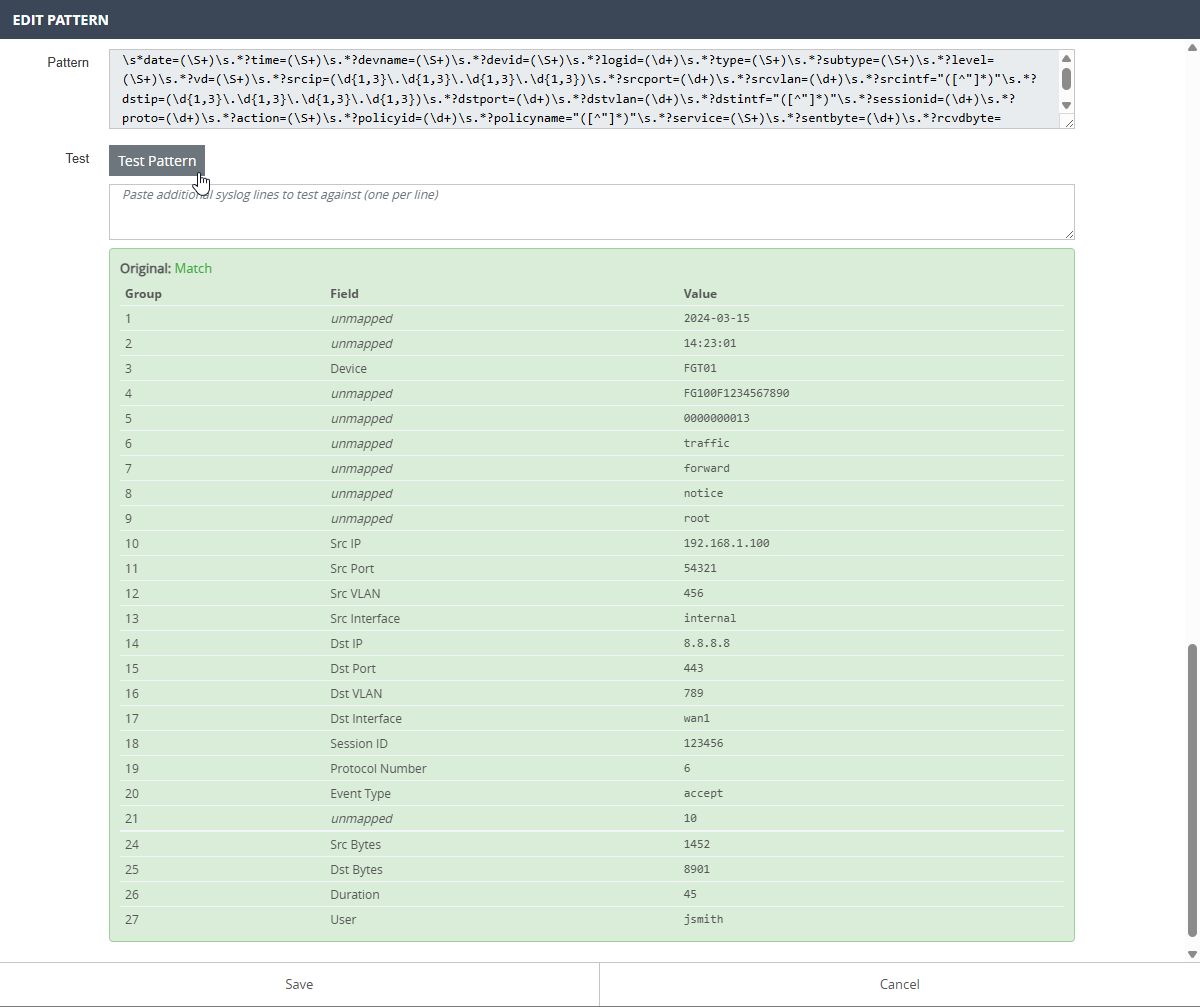Select the value FGT01
This screenshot has width=1200, height=1007.
coord(700,368)
